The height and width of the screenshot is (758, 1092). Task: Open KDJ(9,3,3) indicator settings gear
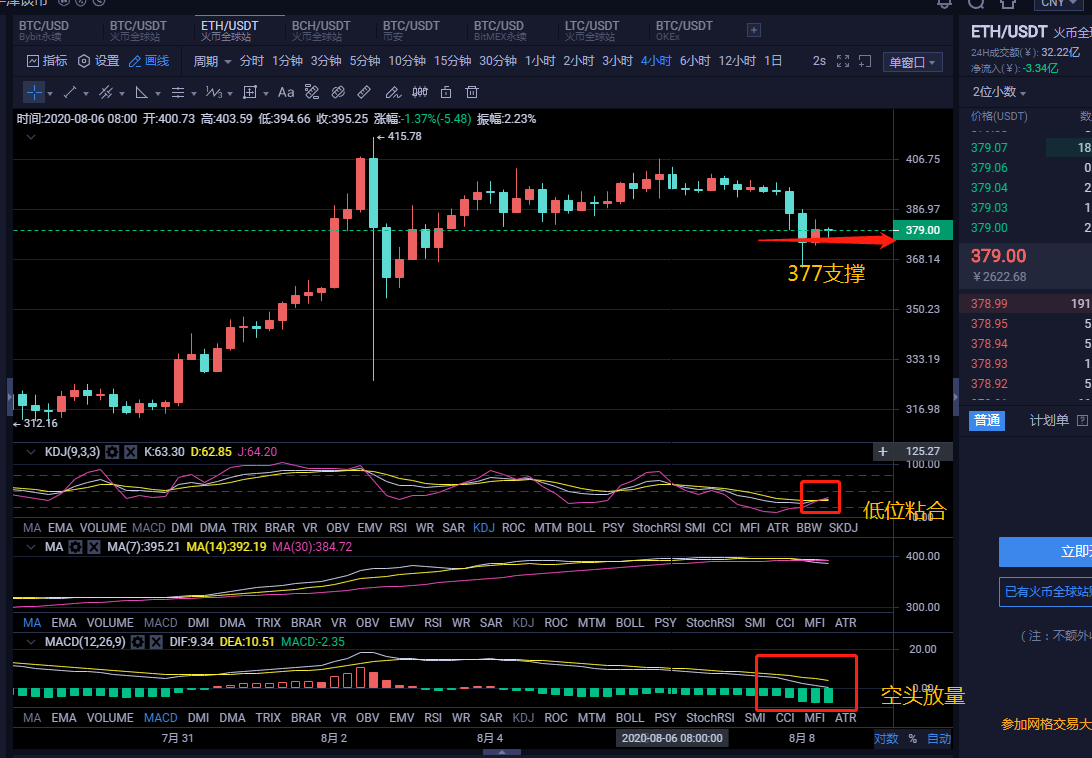[111, 452]
